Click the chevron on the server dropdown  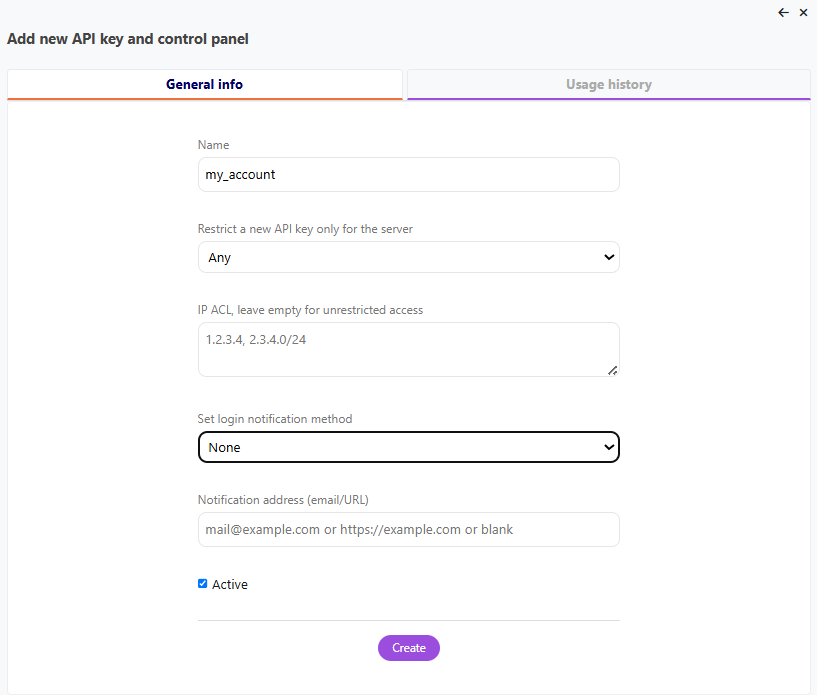coord(609,257)
